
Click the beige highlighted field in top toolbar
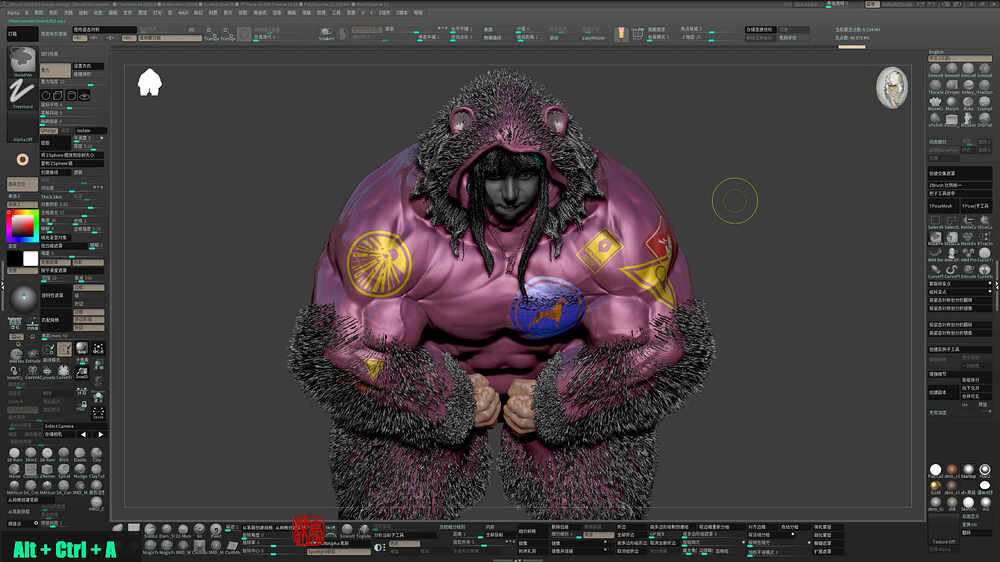(169, 38)
